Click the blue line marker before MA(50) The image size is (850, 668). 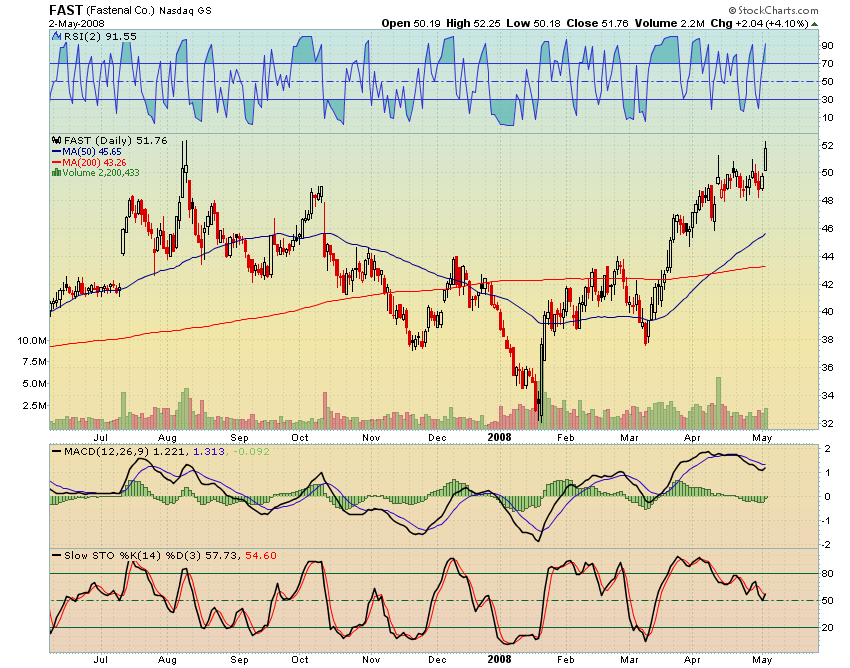(x=56, y=152)
